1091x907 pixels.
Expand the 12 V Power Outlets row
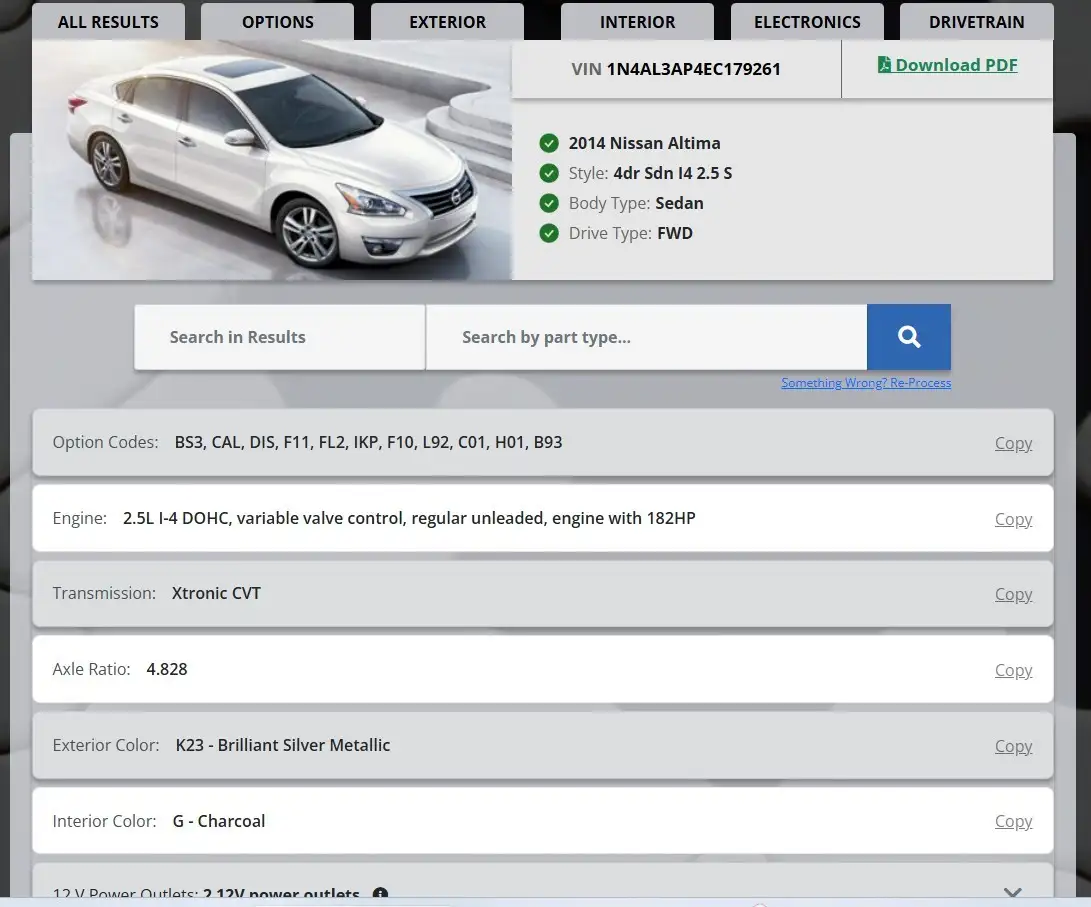[1013, 892]
